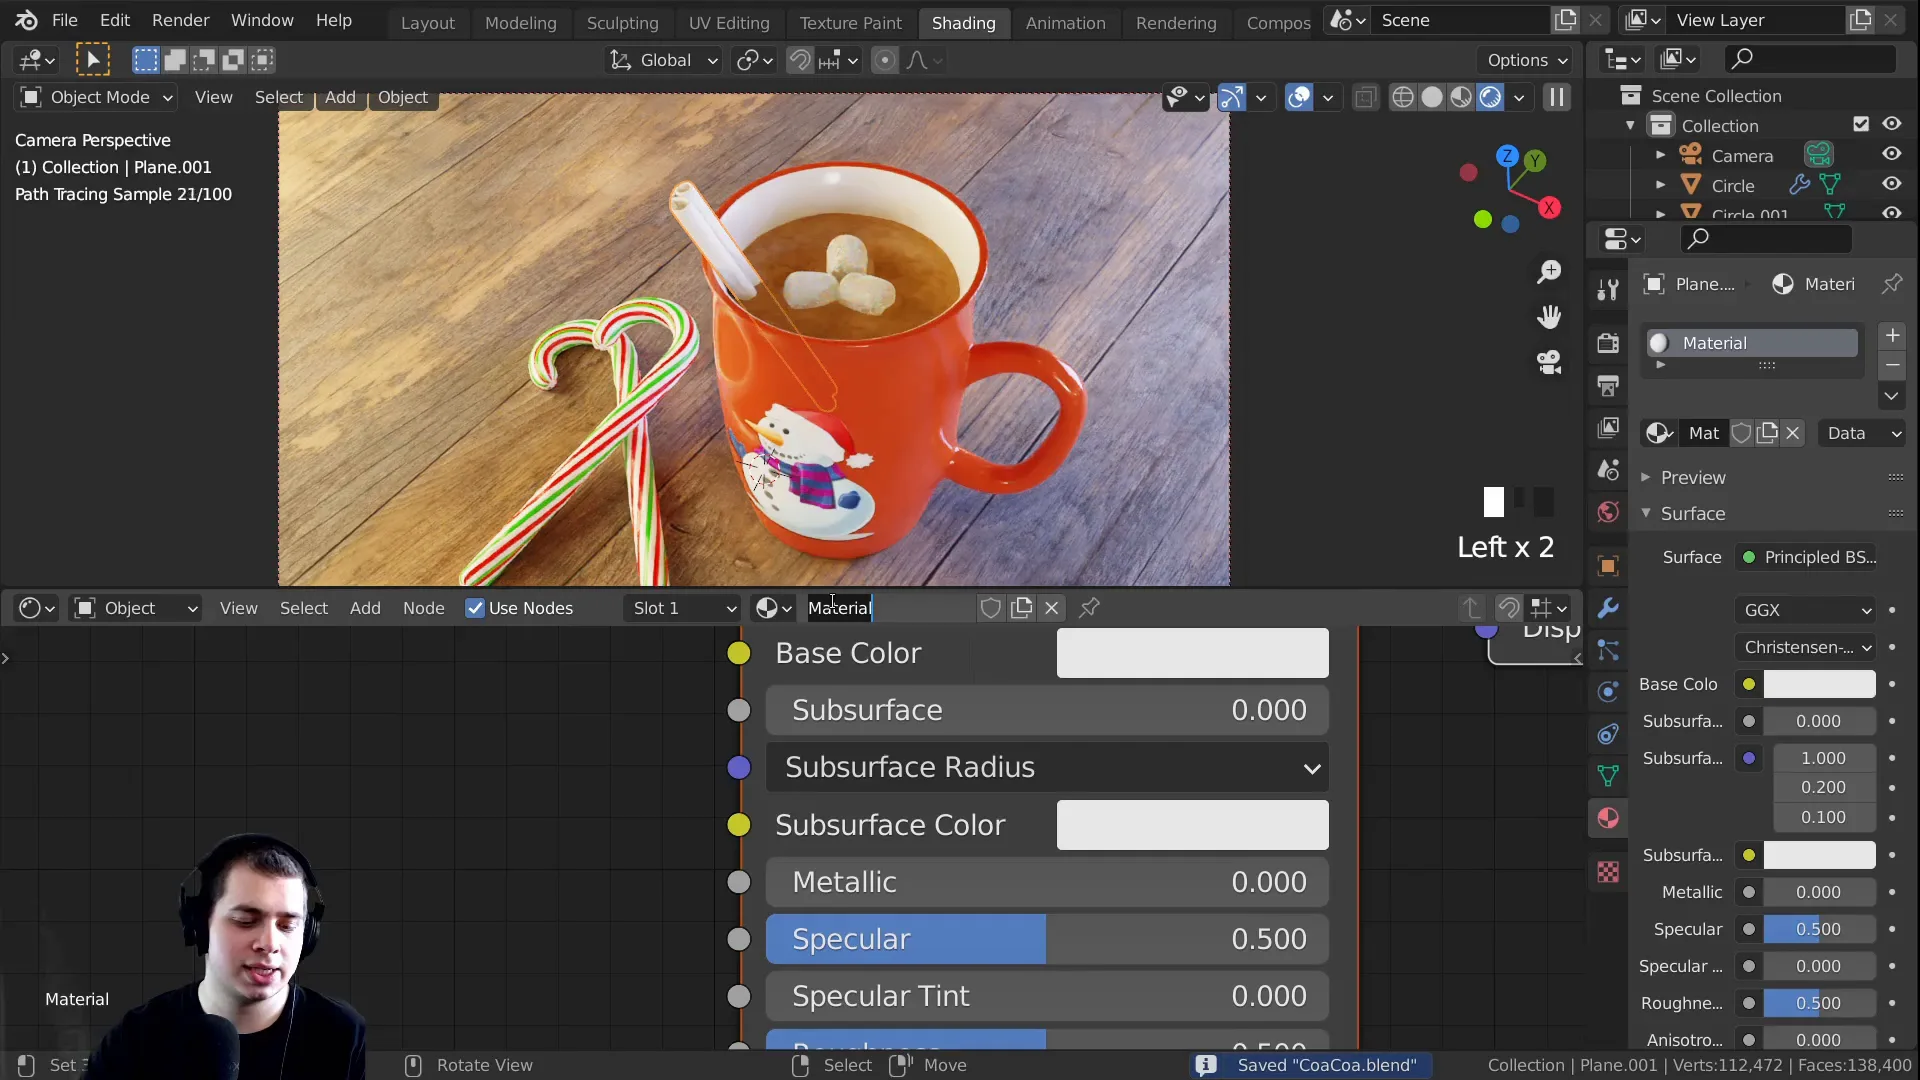Open the Physics properties icon
Viewport: 1920px width, 1080px height.
point(1608,692)
